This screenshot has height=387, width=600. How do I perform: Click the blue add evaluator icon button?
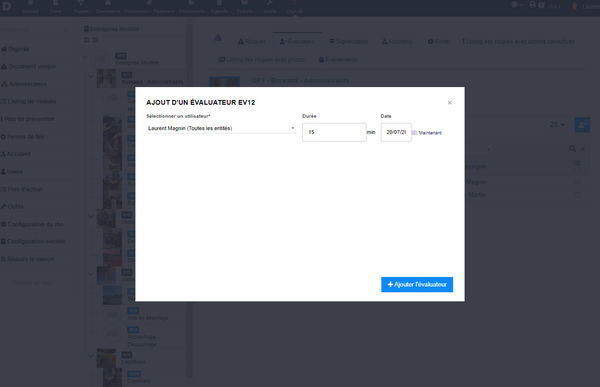click(582, 125)
